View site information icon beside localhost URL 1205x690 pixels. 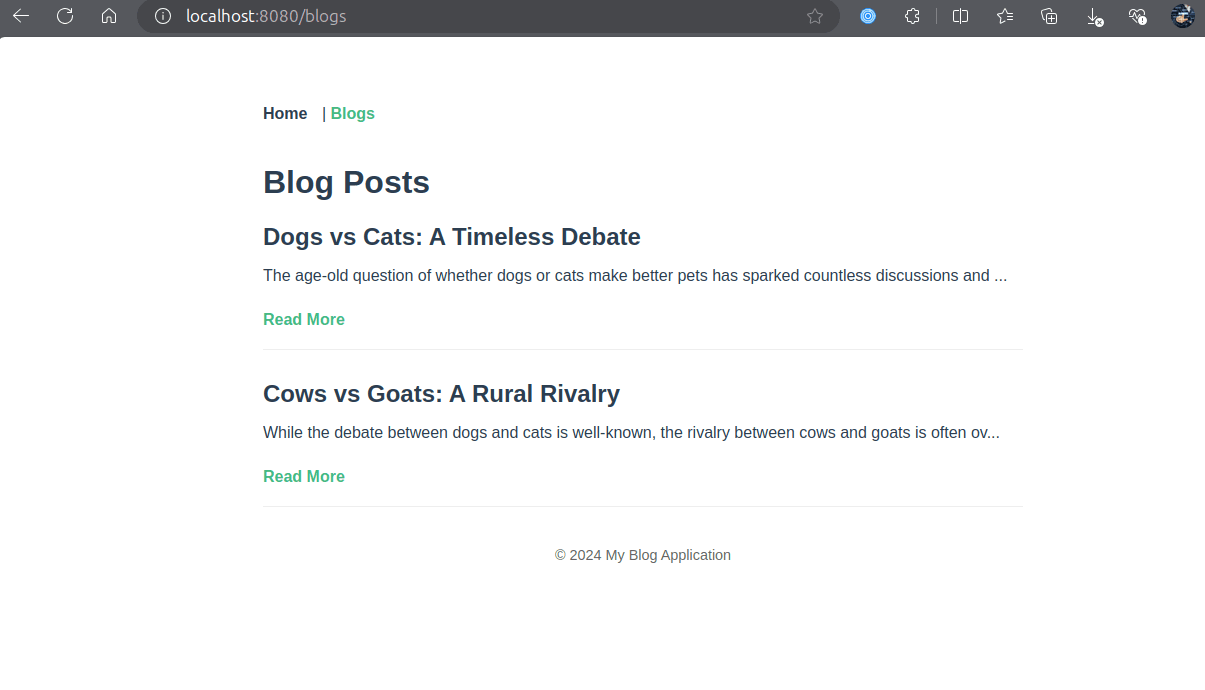click(163, 16)
